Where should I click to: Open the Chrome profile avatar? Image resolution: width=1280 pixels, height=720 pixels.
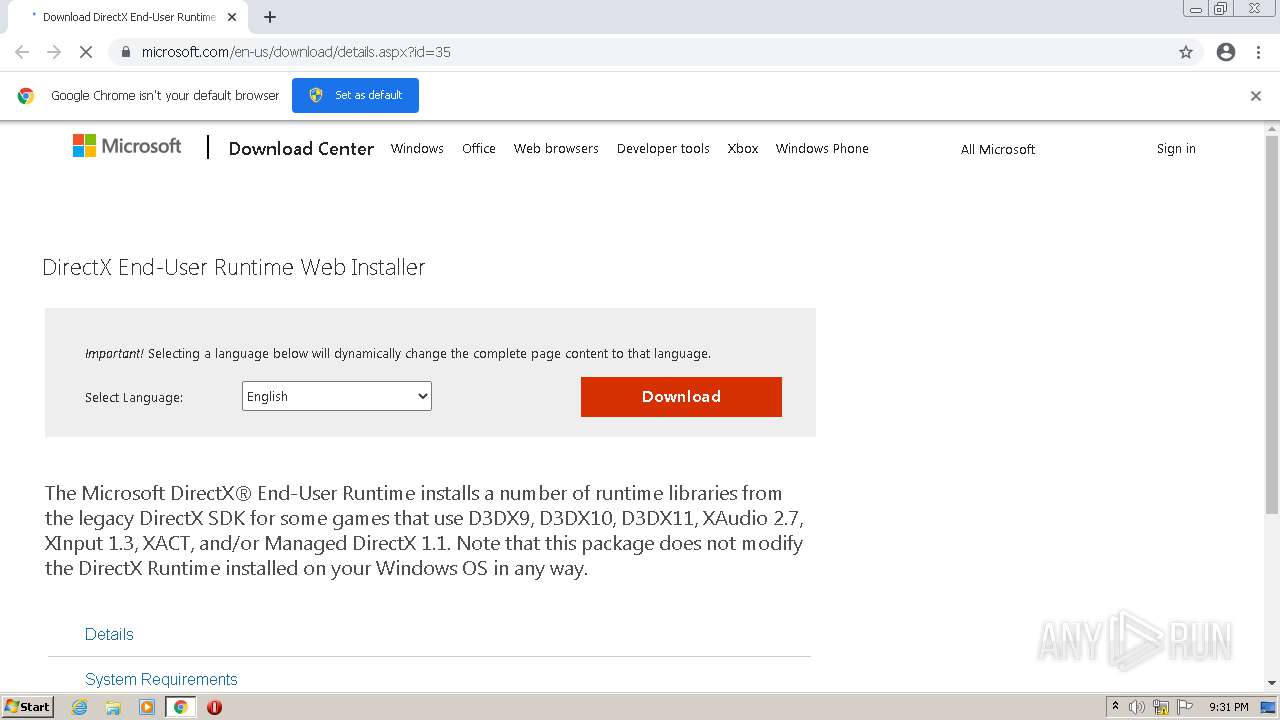[1226, 52]
